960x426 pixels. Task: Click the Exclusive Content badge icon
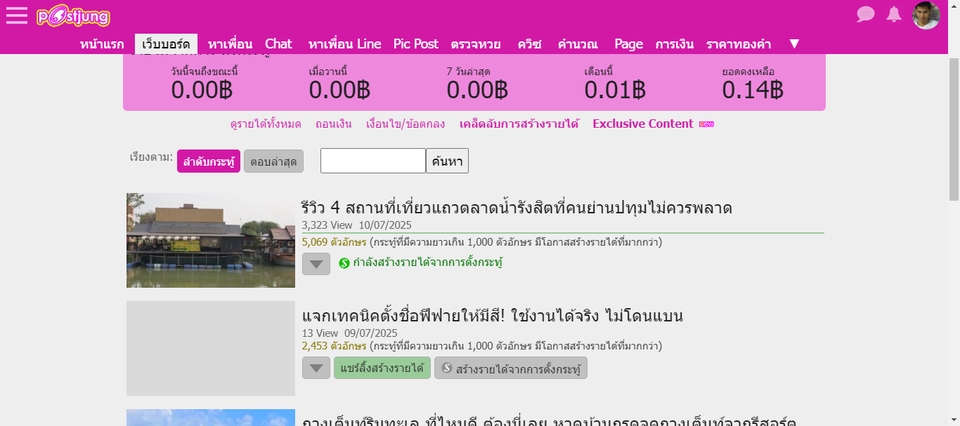tap(707, 124)
